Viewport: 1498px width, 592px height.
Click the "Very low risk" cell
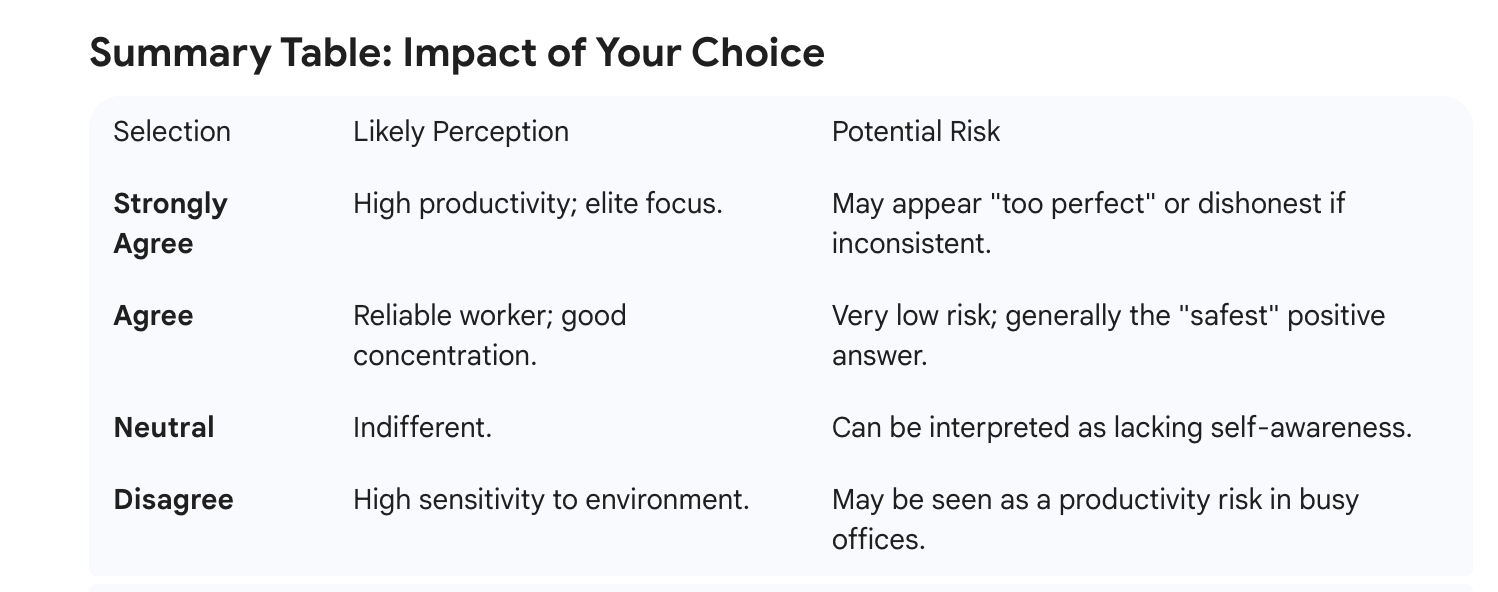coord(1107,335)
